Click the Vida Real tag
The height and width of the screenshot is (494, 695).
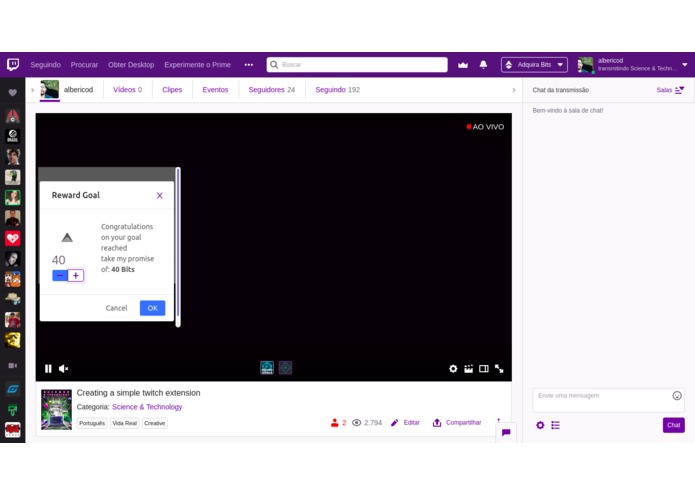pos(125,423)
